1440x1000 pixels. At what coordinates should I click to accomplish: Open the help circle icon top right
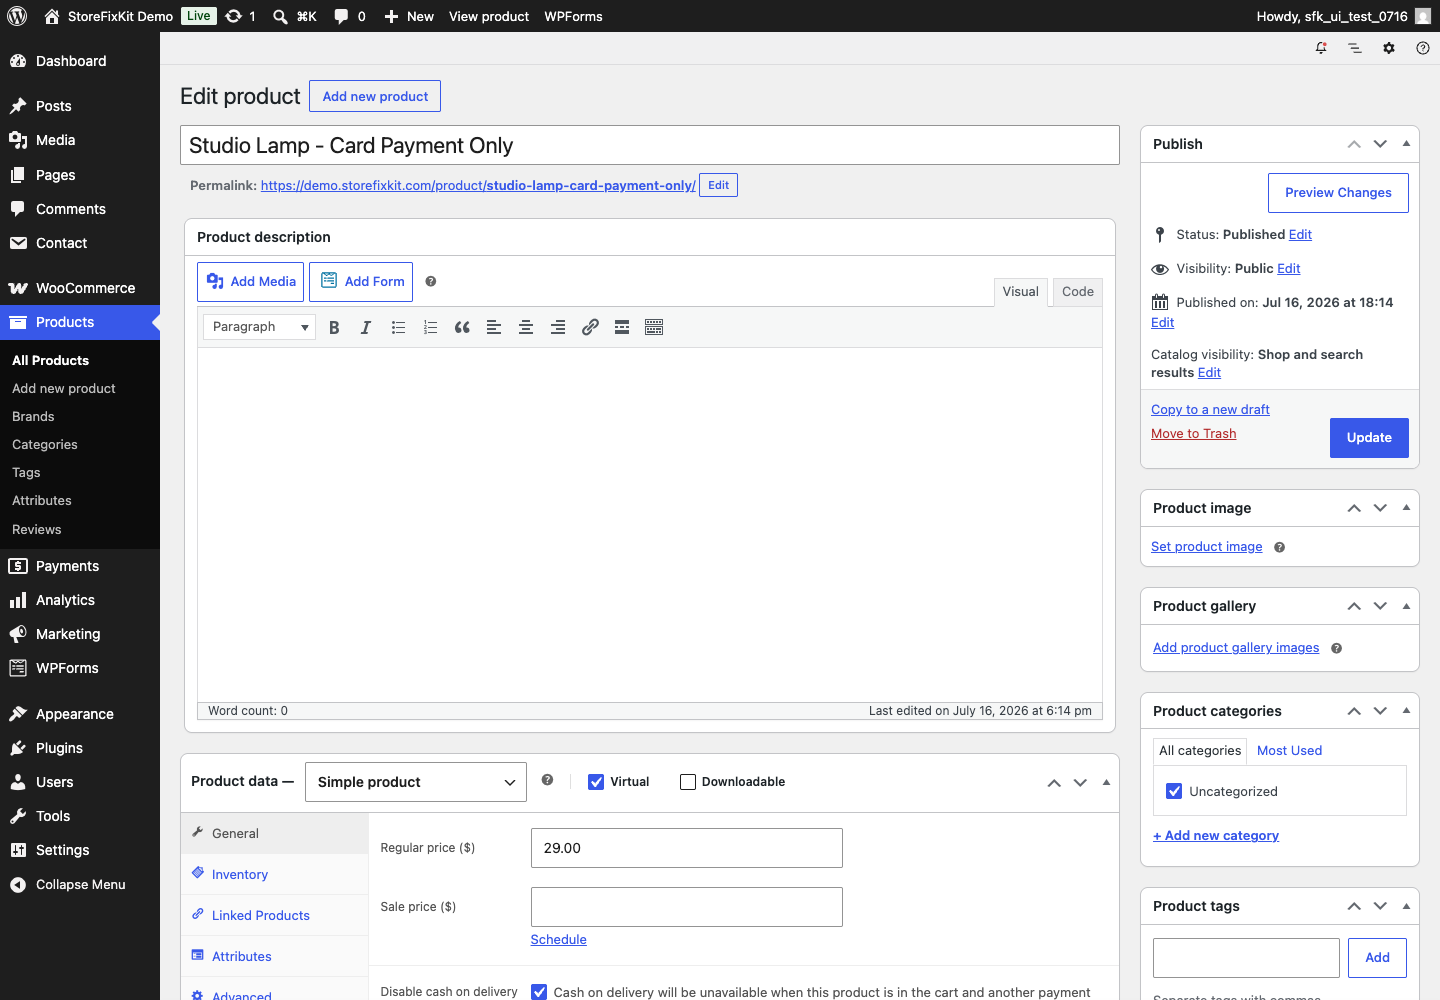click(1423, 48)
